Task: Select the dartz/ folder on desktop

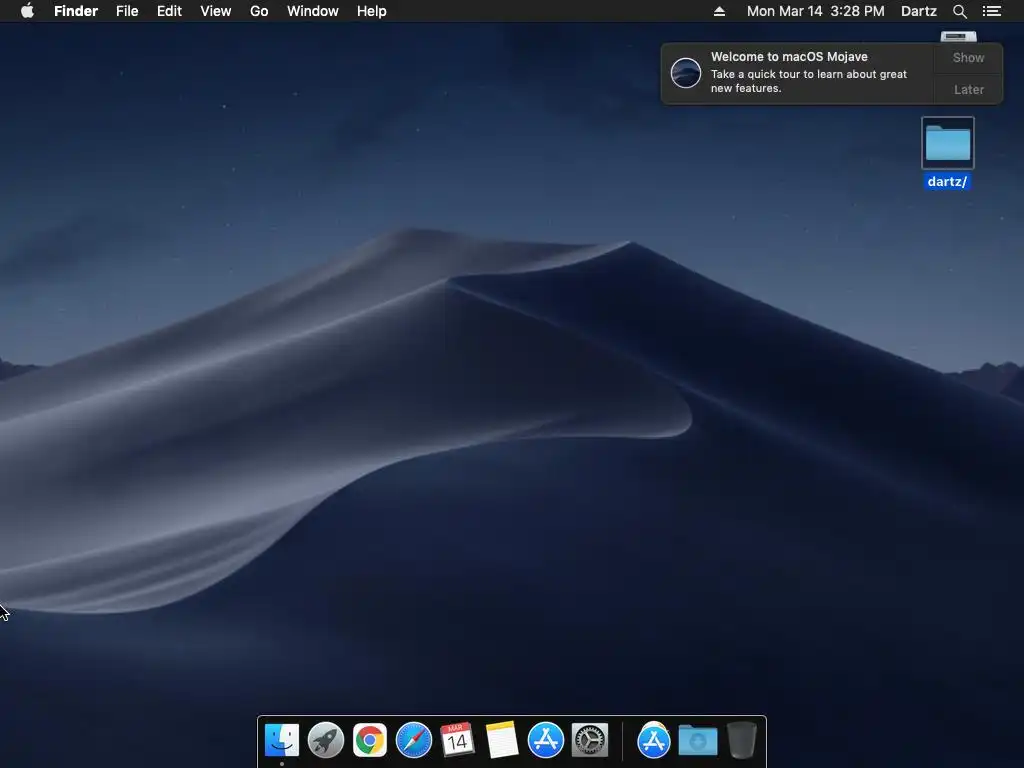Action: coord(948,143)
